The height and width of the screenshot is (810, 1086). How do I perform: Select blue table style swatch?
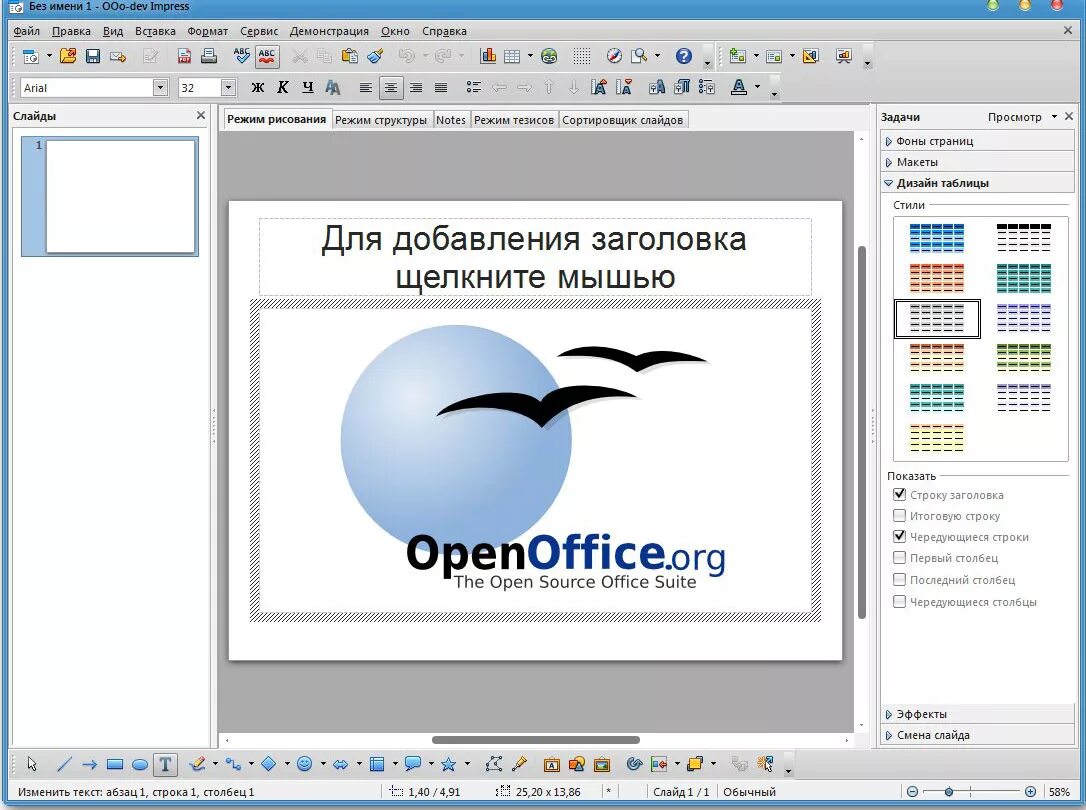coord(936,237)
